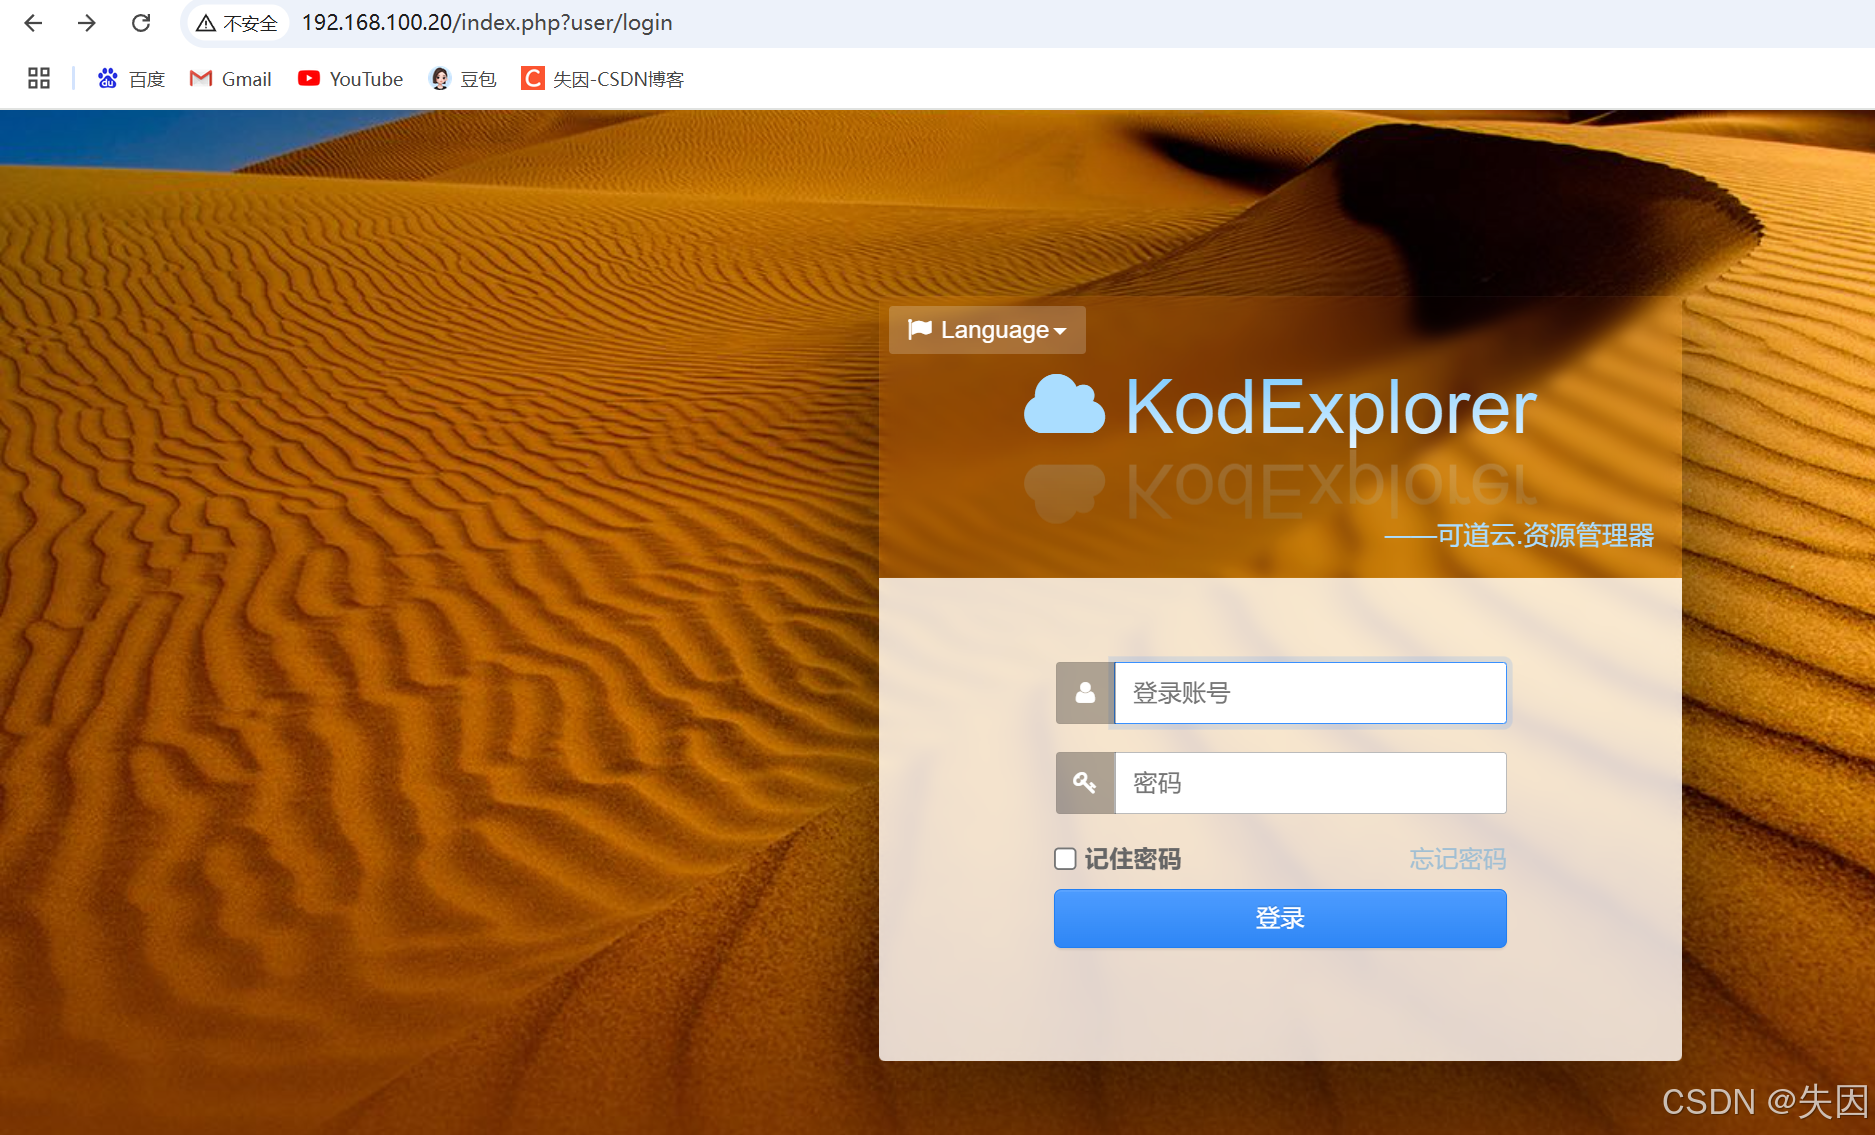Focus the 密码 password field
Viewport: 1875px width, 1135px height.
(x=1310, y=783)
